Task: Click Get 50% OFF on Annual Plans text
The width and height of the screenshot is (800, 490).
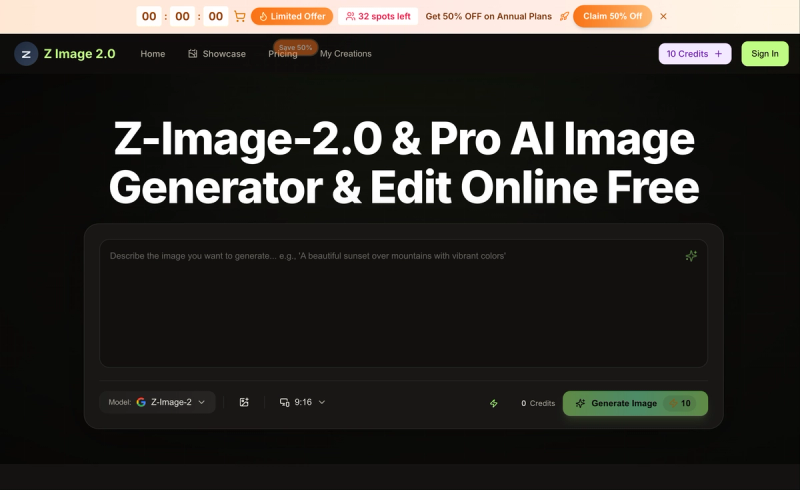Action: point(488,16)
